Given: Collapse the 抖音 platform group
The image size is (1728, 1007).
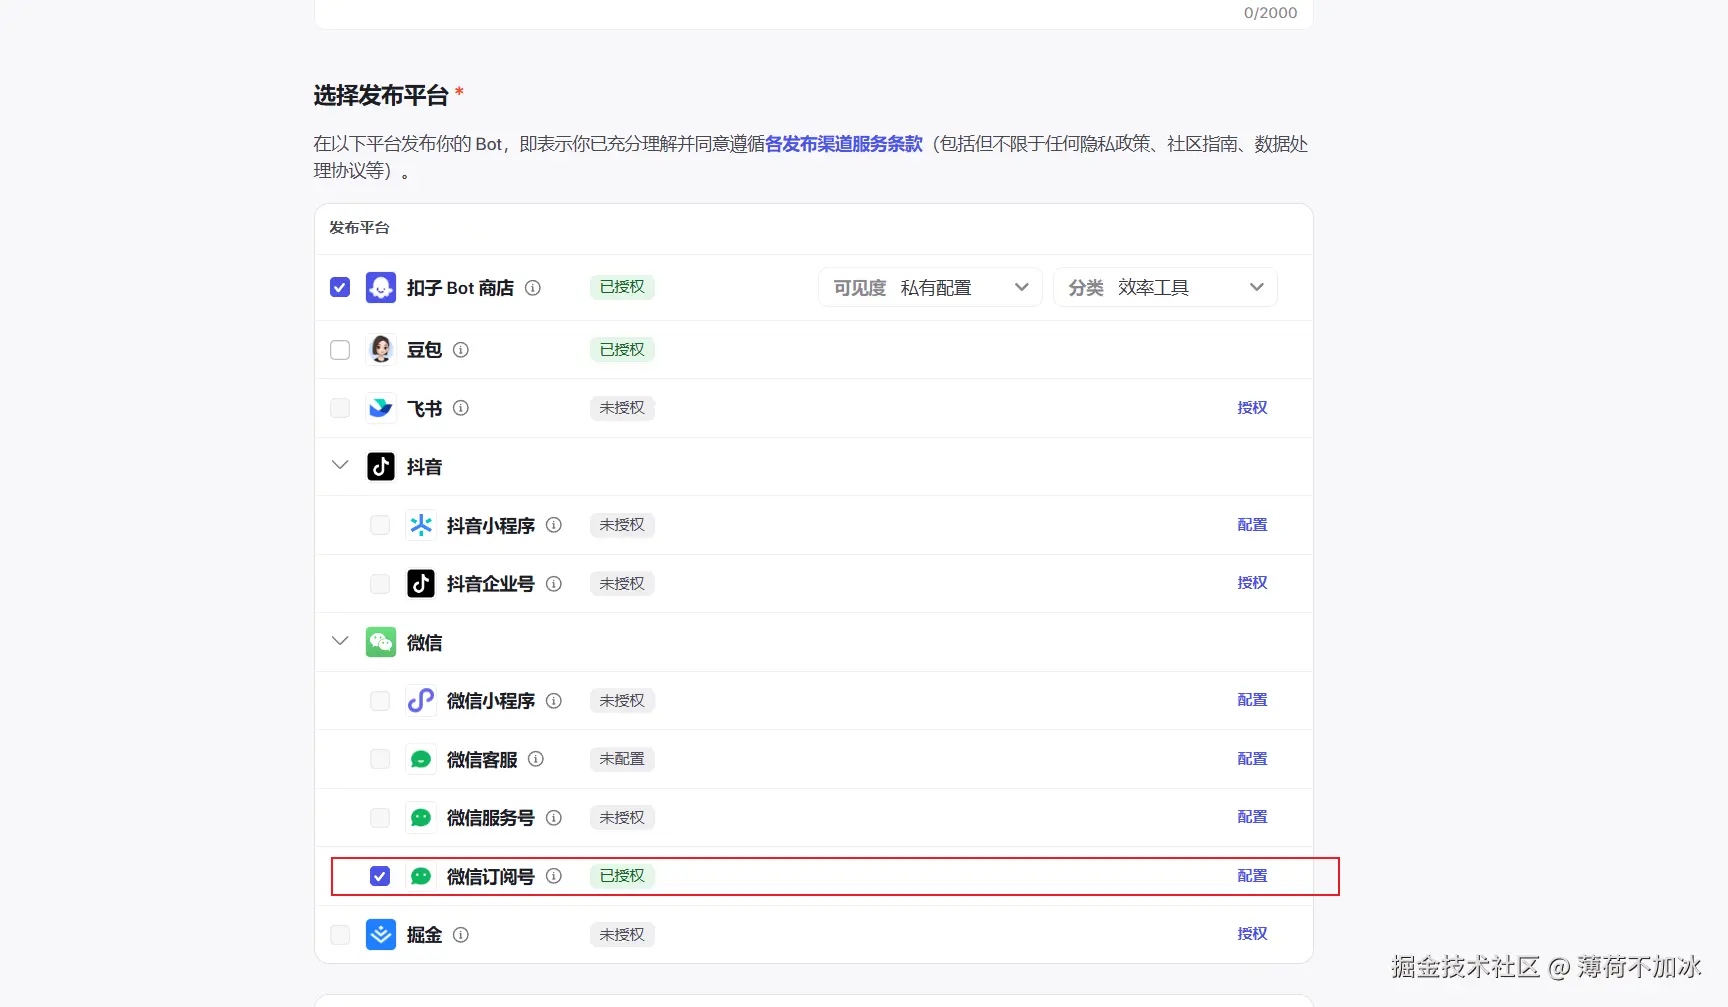Looking at the screenshot, I should (x=340, y=465).
